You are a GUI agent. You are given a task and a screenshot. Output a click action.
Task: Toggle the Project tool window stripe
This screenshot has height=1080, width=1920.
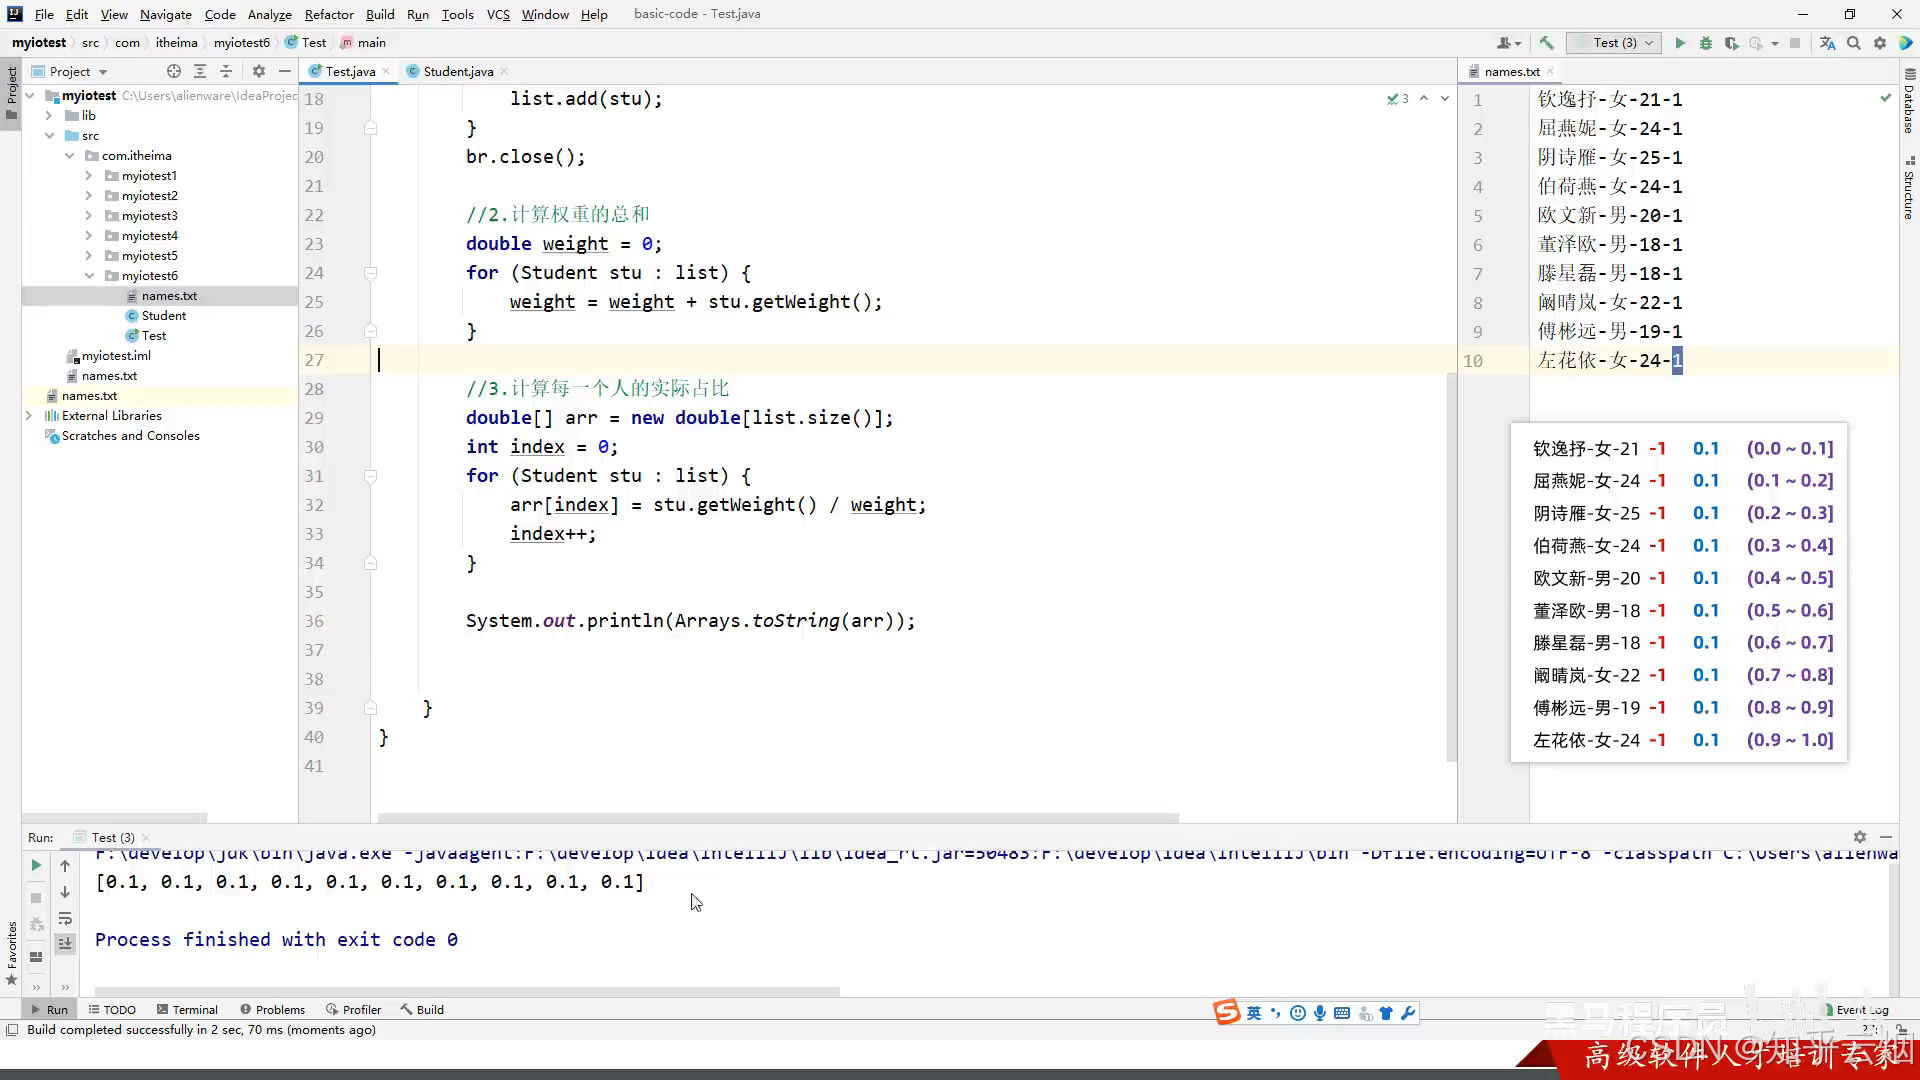tap(11, 90)
